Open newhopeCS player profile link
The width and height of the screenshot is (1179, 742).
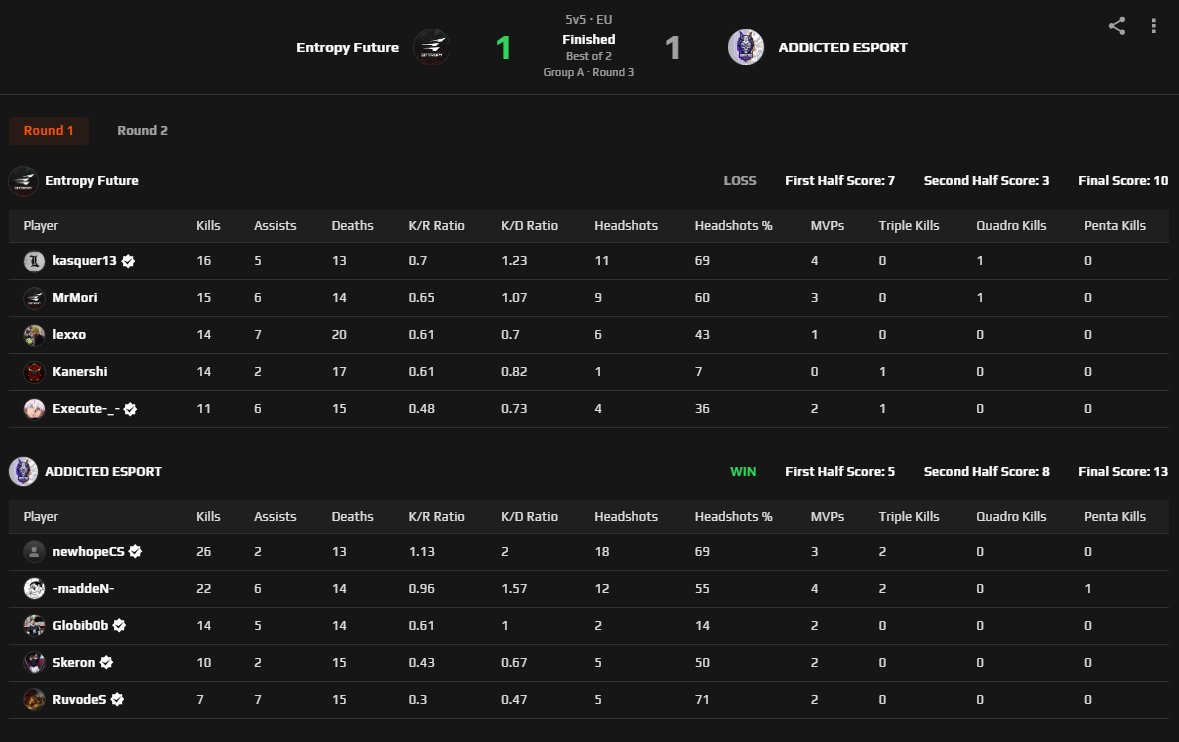88,551
